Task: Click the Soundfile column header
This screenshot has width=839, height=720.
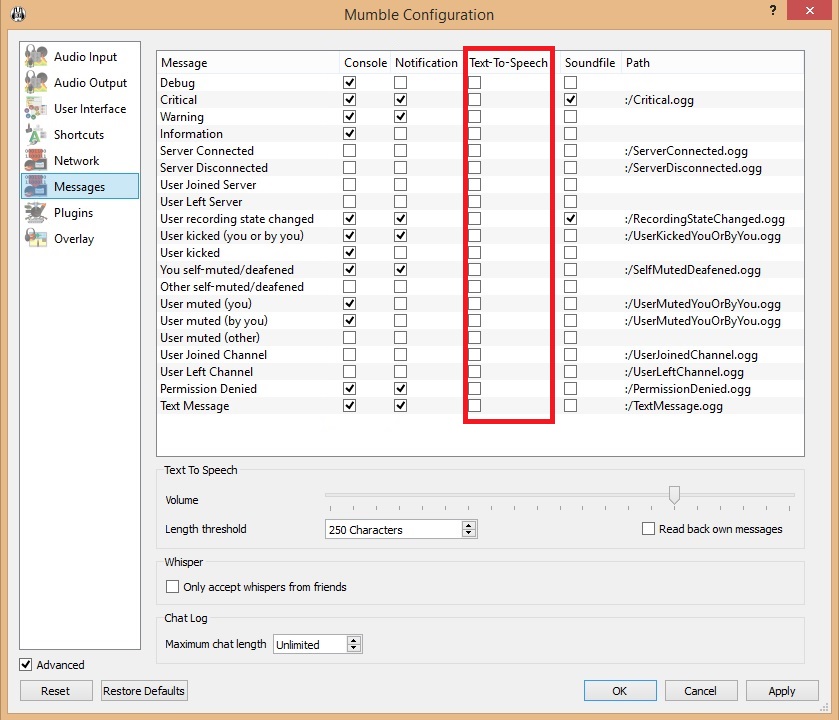Action: (x=590, y=63)
